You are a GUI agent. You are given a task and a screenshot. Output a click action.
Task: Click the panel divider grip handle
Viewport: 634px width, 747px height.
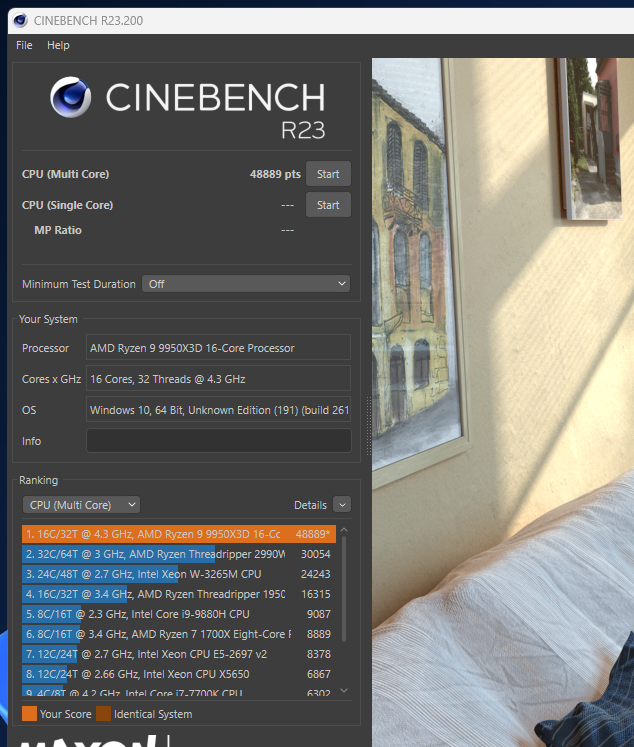pos(369,425)
